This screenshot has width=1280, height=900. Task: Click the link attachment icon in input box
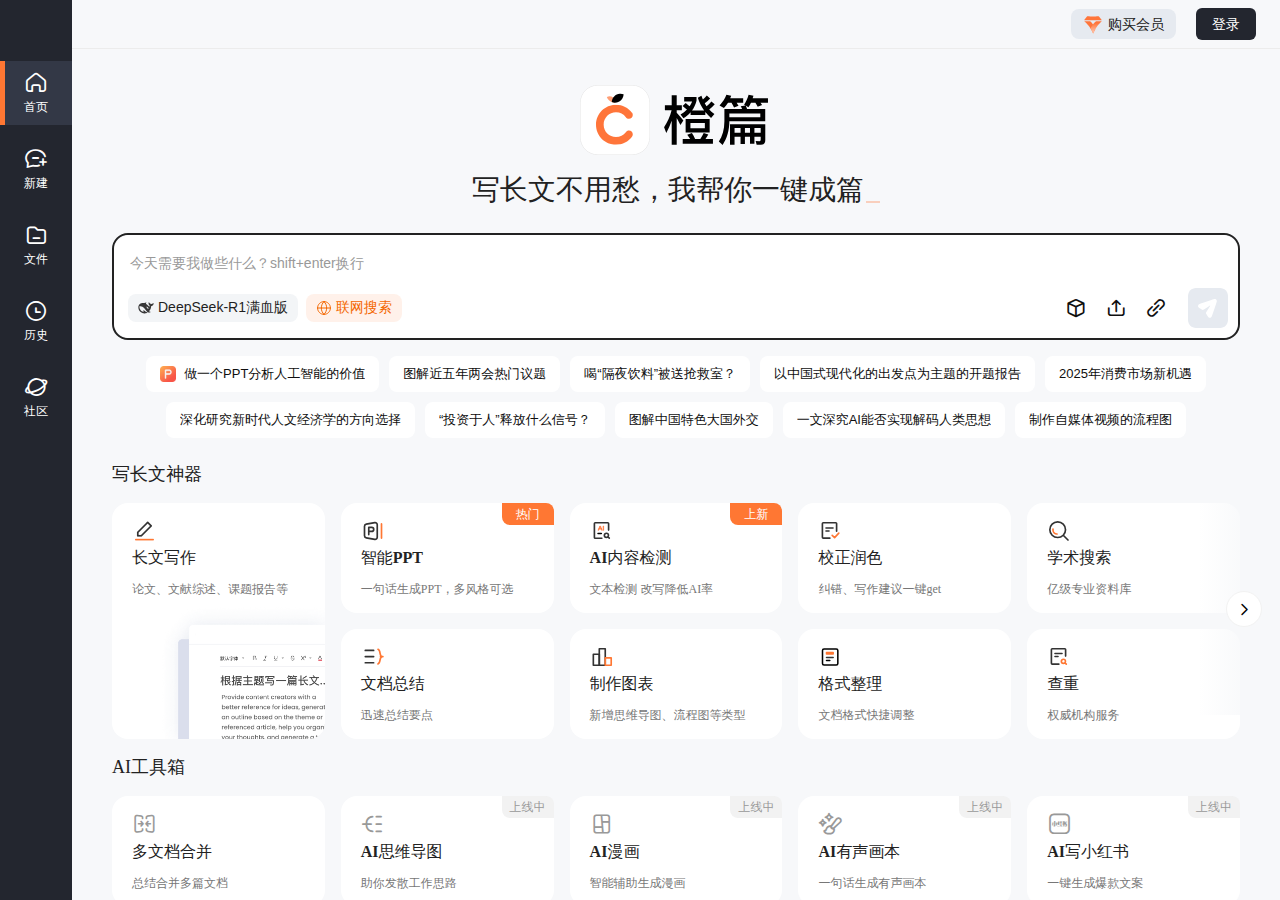coord(1156,308)
